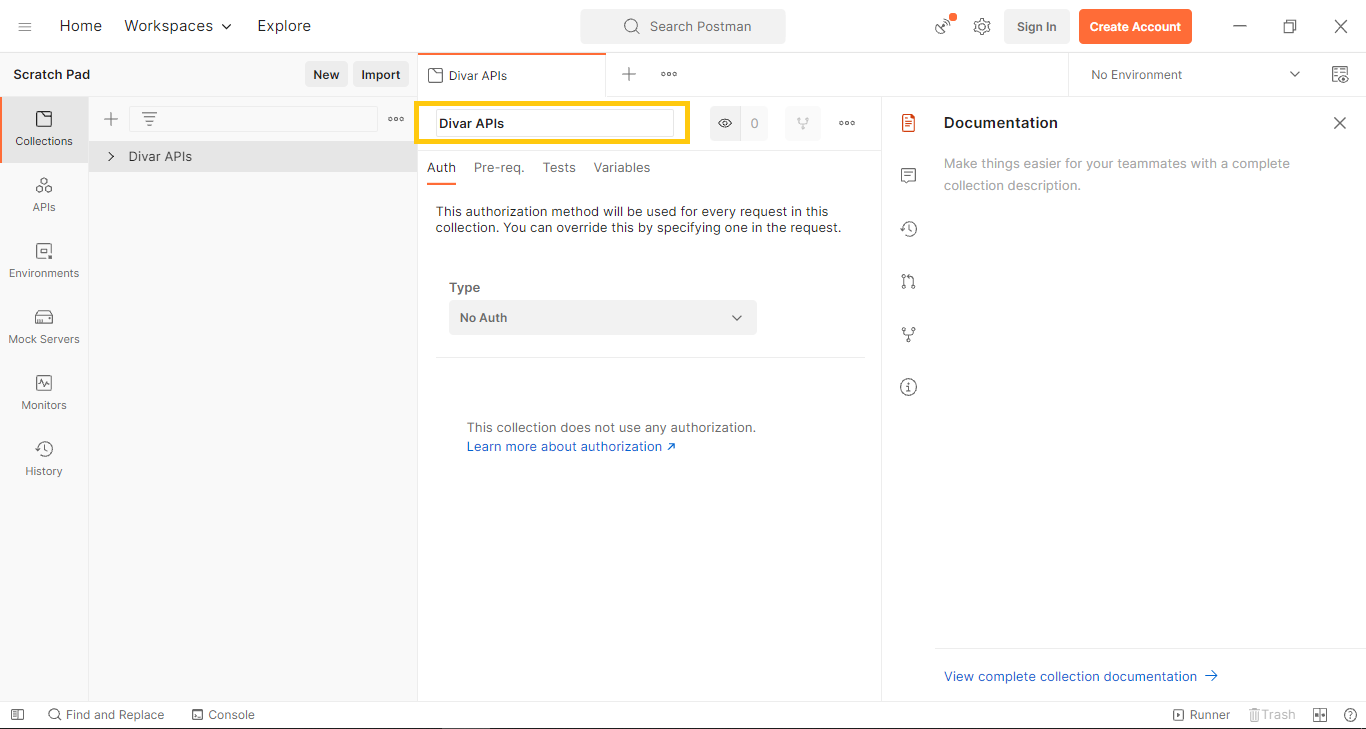Image resolution: width=1366 pixels, height=729 pixels.
Task: Open Trash in status bar
Action: [x=1272, y=715]
